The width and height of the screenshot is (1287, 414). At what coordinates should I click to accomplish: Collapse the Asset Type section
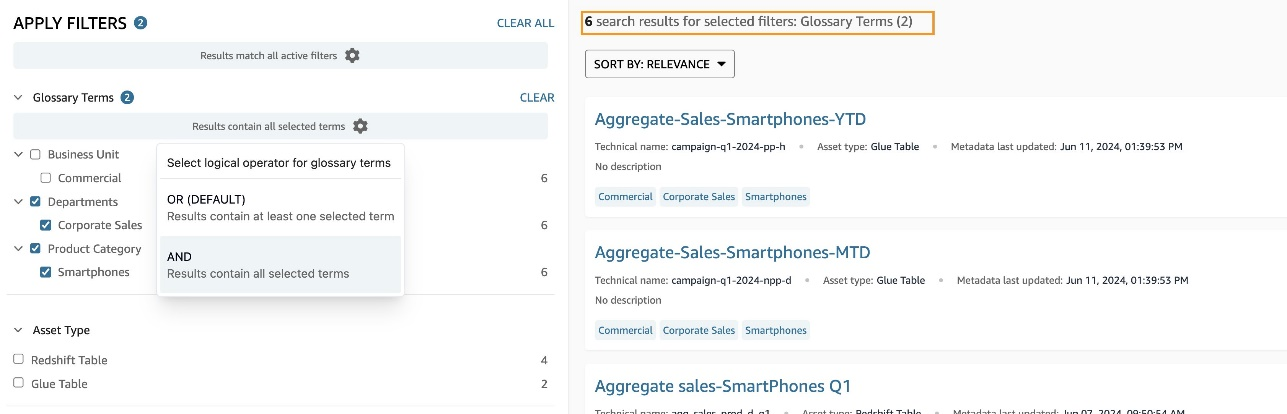18,330
